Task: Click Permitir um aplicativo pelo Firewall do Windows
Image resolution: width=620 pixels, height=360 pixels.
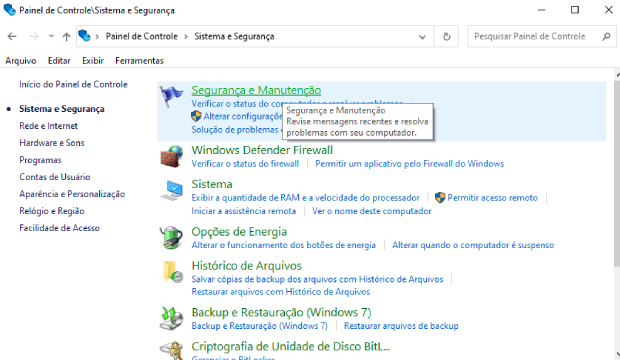Action: pyautogui.click(x=410, y=164)
